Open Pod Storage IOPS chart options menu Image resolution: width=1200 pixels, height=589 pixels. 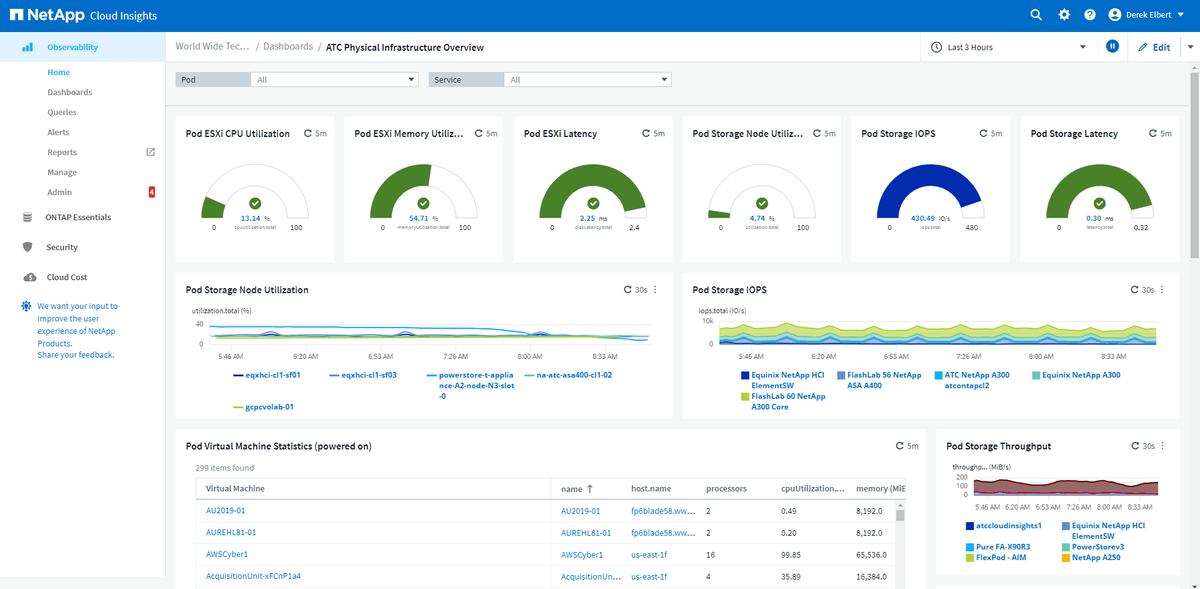[x=1161, y=290]
